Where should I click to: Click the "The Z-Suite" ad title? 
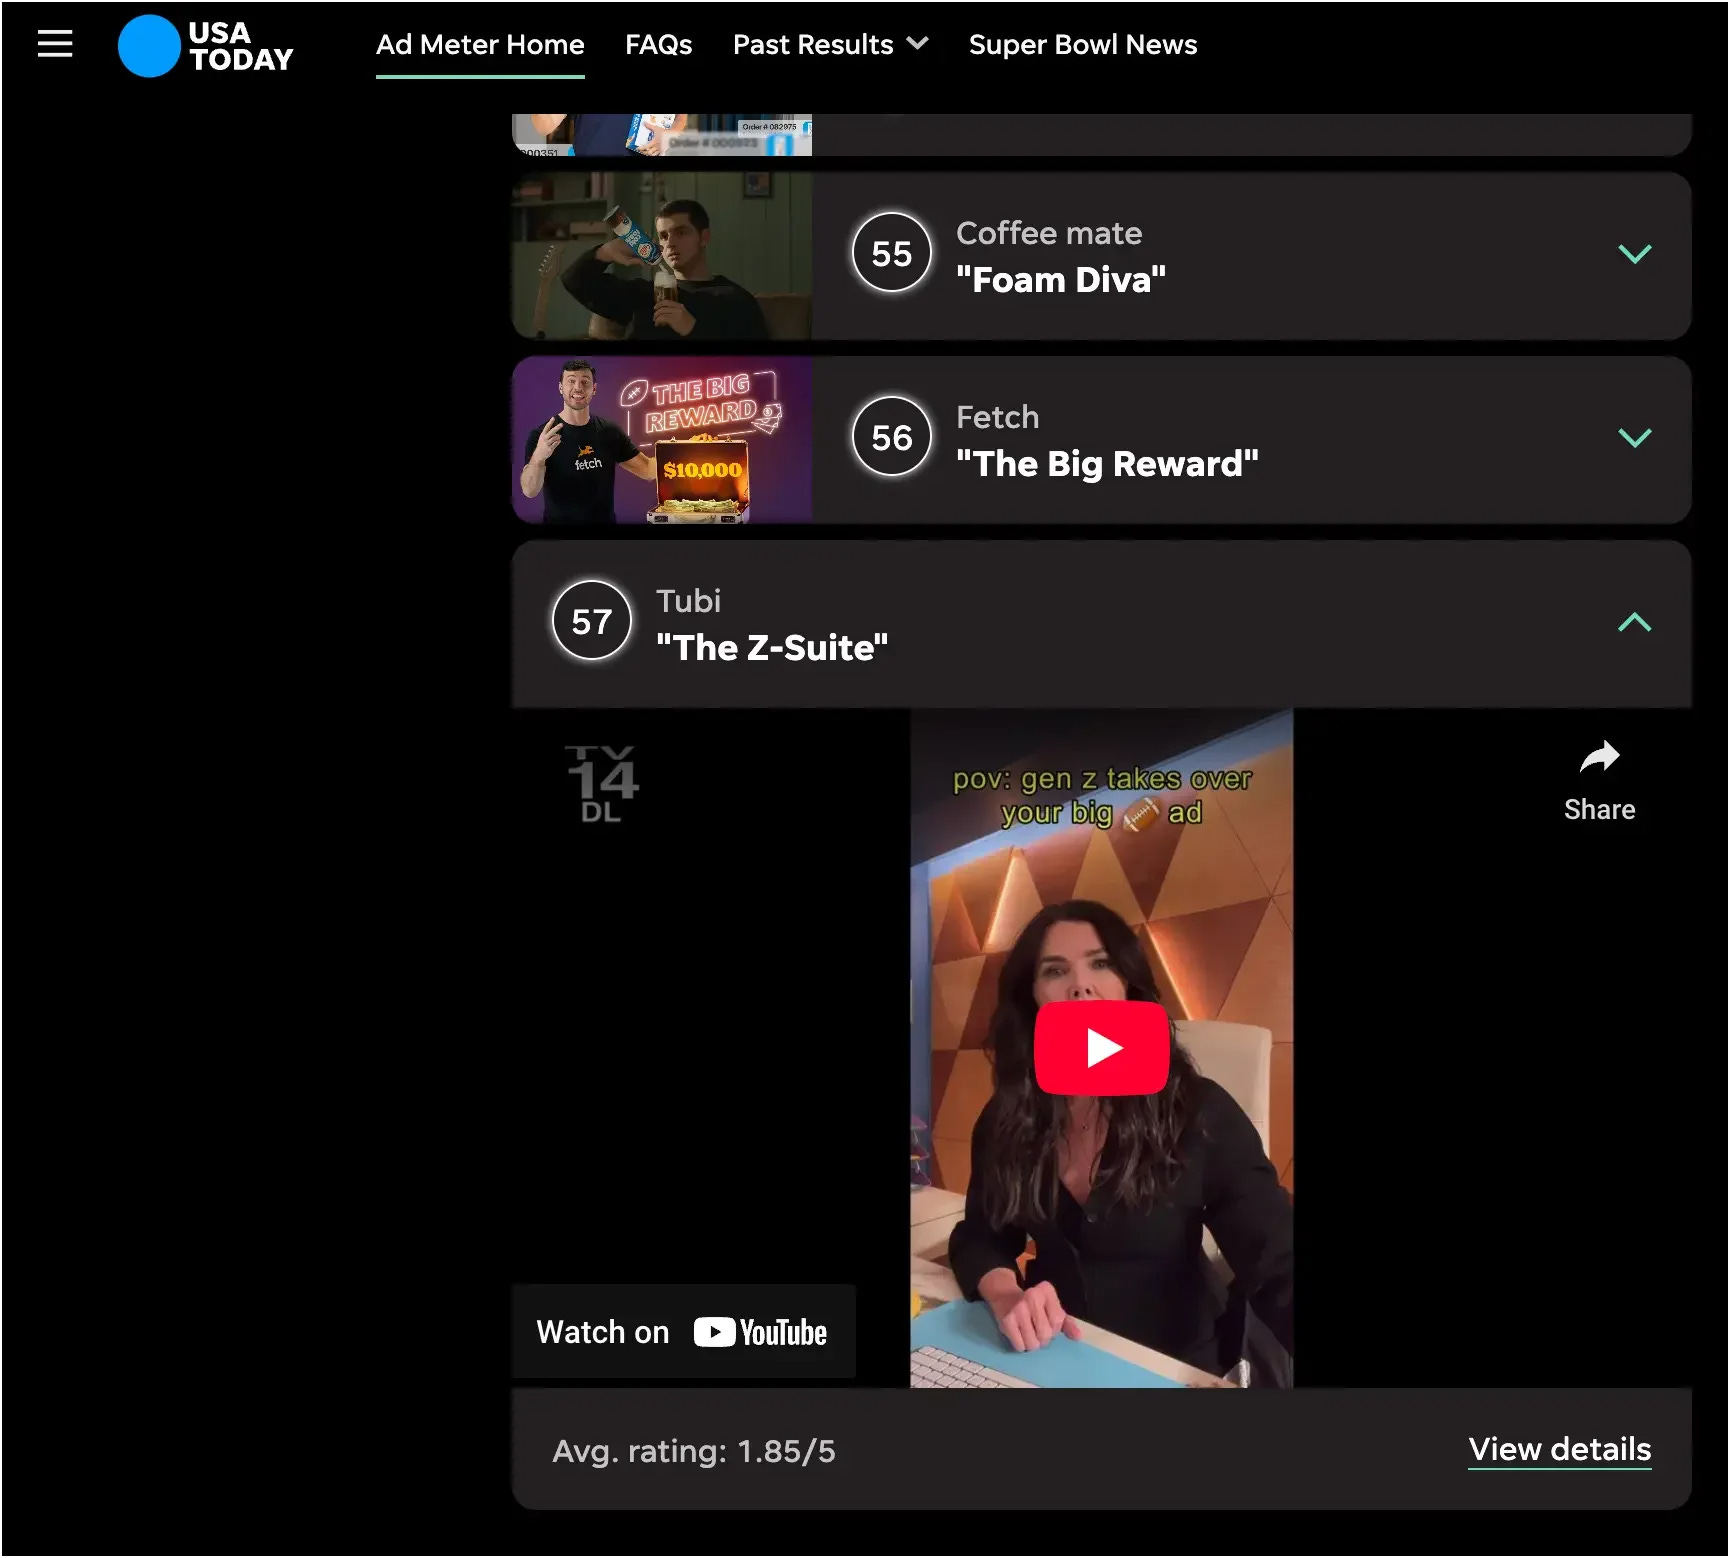pyautogui.click(x=772, y=648)
